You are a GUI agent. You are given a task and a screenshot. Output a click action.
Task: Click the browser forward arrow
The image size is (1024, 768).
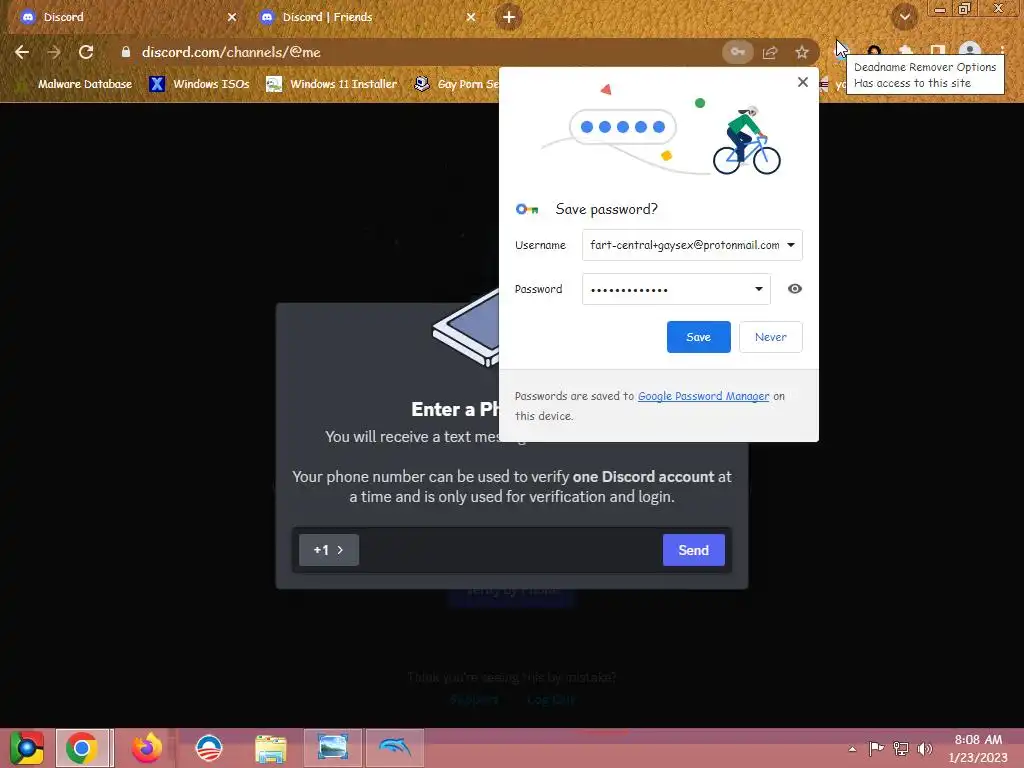click(x=54, y=52)
